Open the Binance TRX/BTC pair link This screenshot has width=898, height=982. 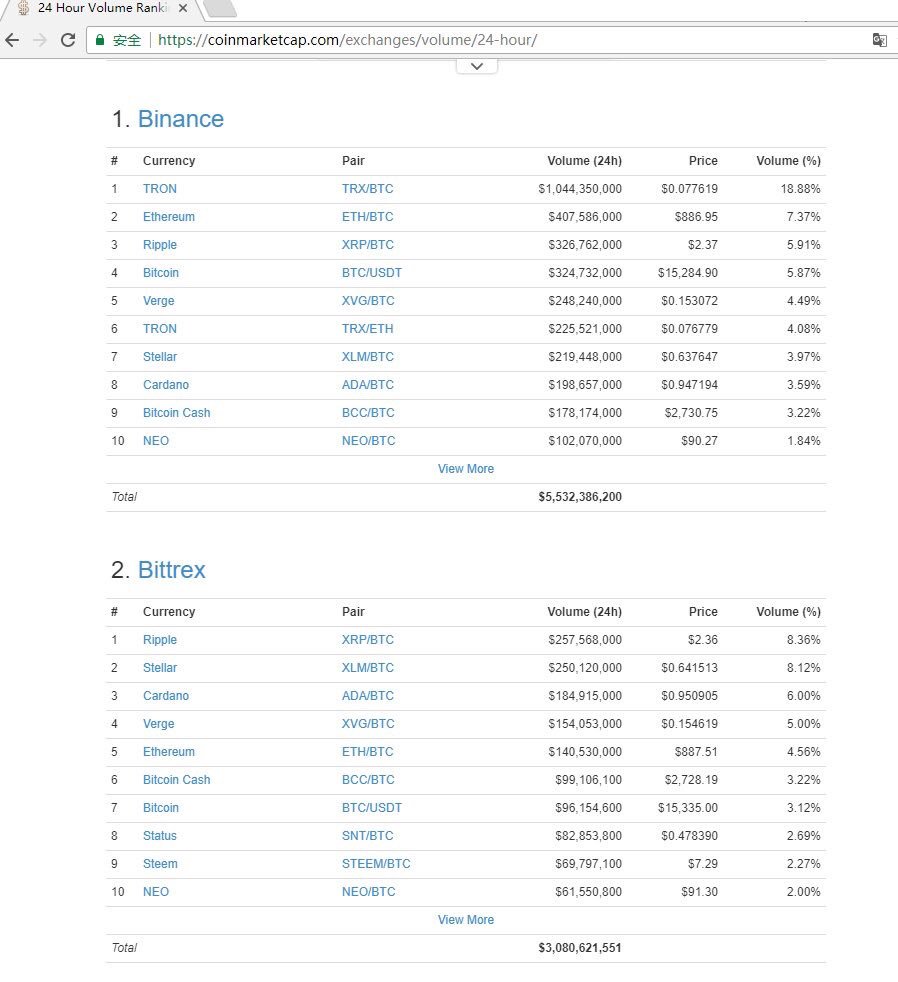368,189
